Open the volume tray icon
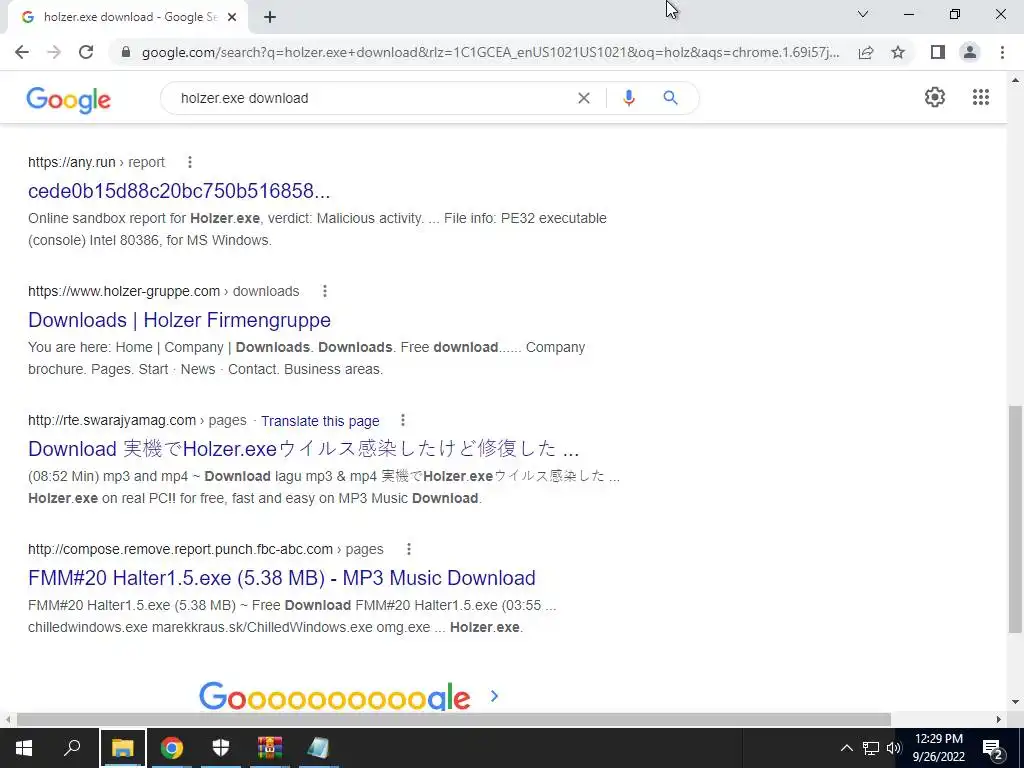The width and height of the screenshot is (1024, 768). coord(894,748)
